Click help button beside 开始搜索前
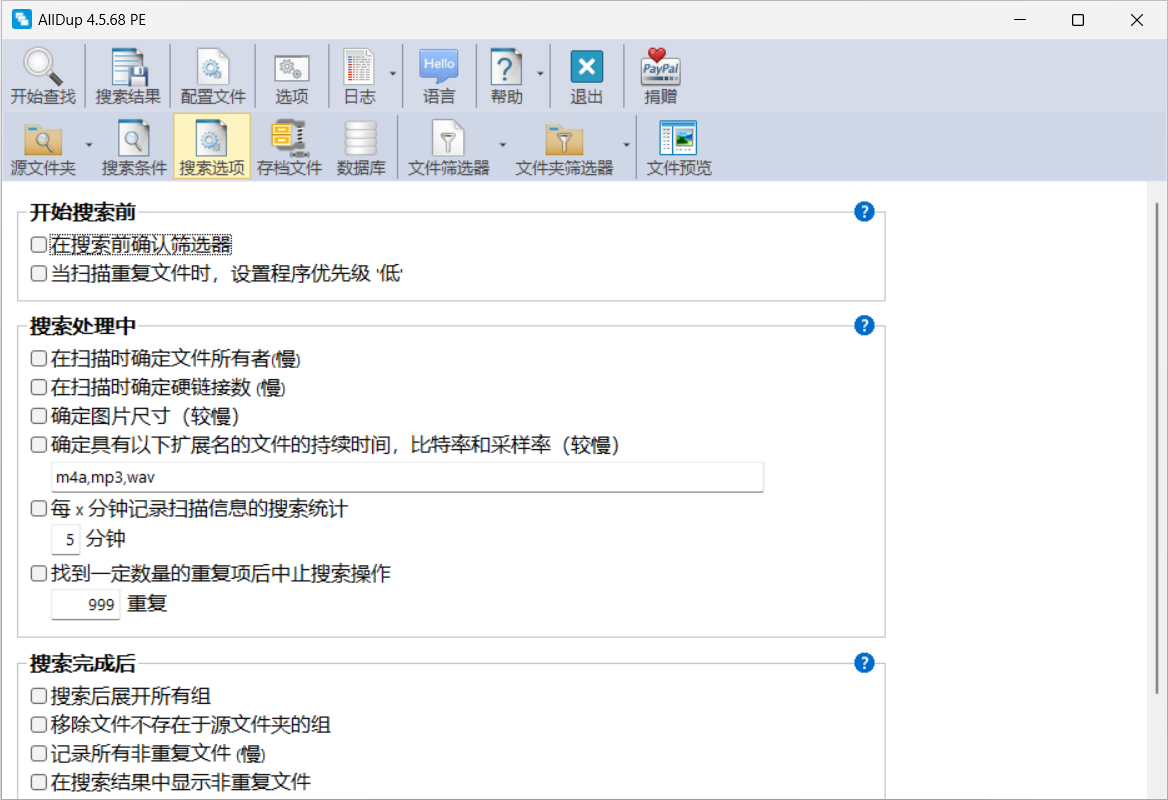 [865, 211]
